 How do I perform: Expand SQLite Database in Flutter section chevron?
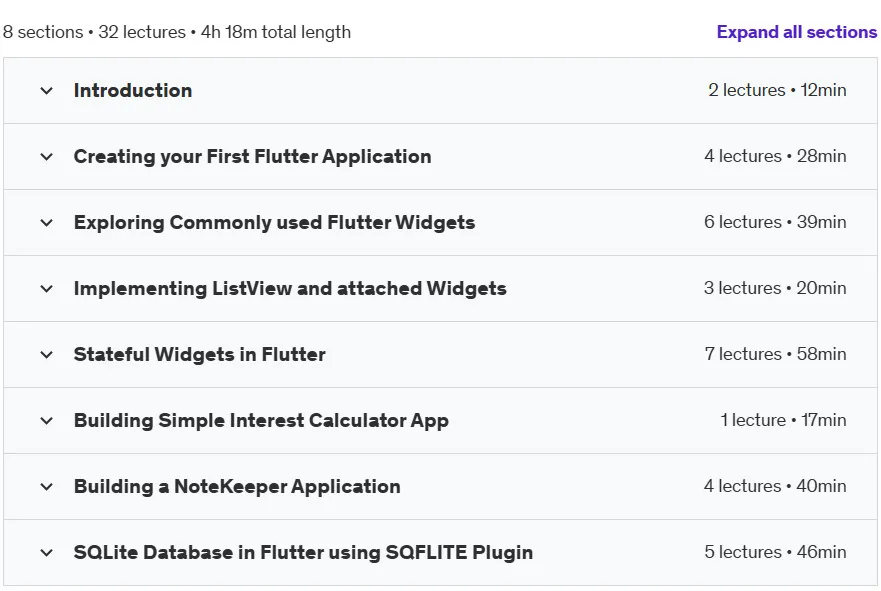point(47,553)
